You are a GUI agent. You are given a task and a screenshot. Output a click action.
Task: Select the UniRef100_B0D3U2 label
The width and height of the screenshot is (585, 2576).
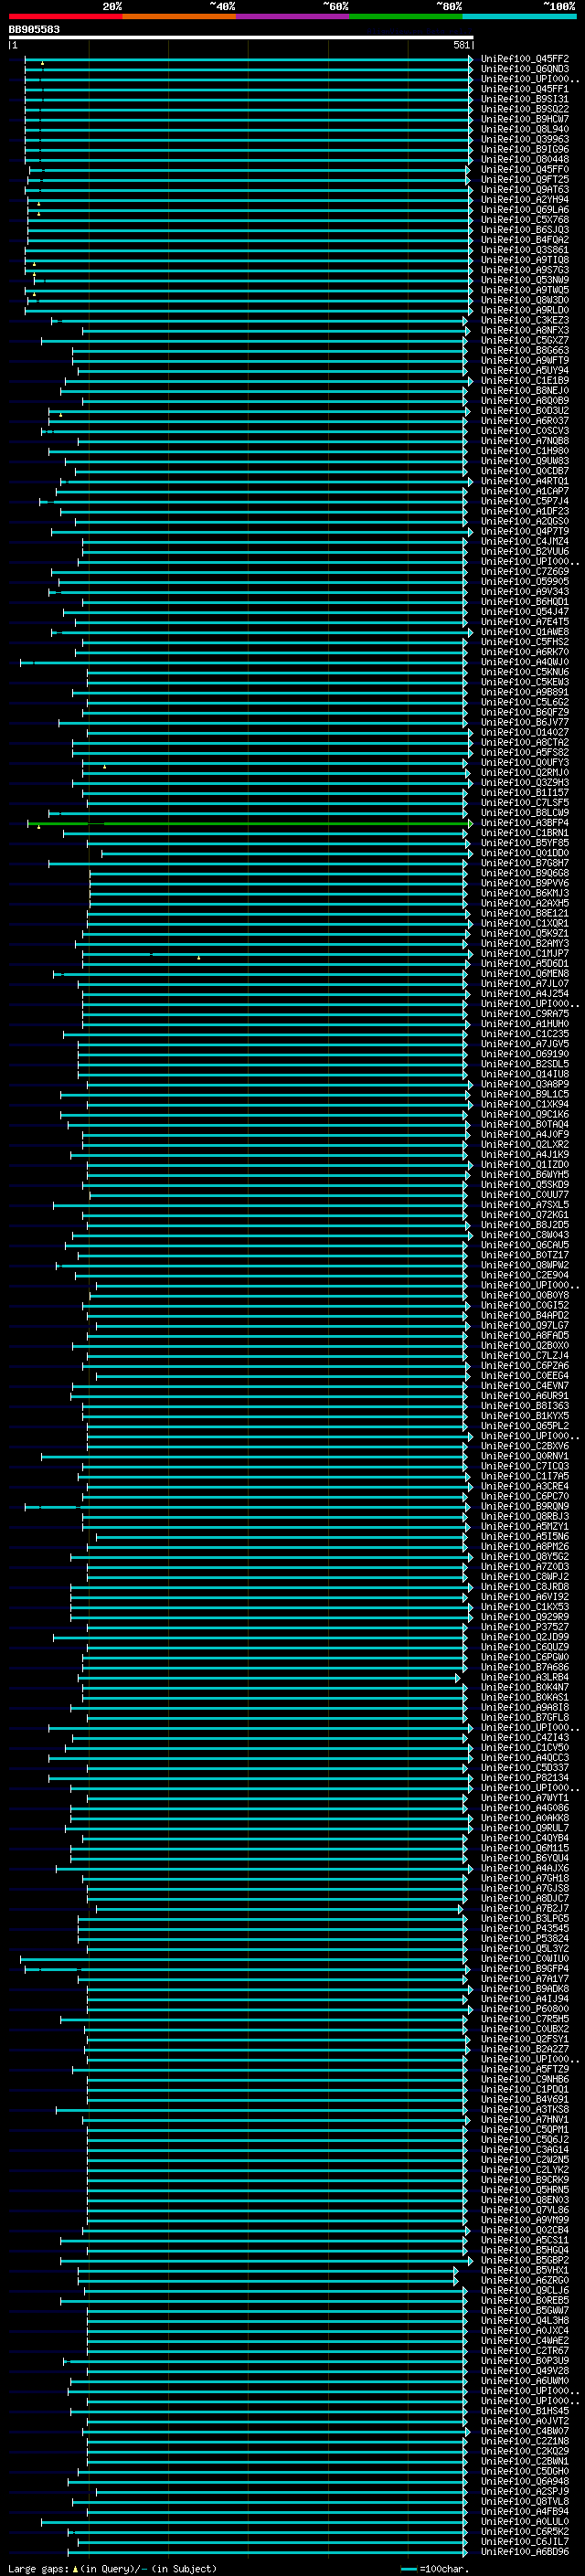(x=525, y=411)
